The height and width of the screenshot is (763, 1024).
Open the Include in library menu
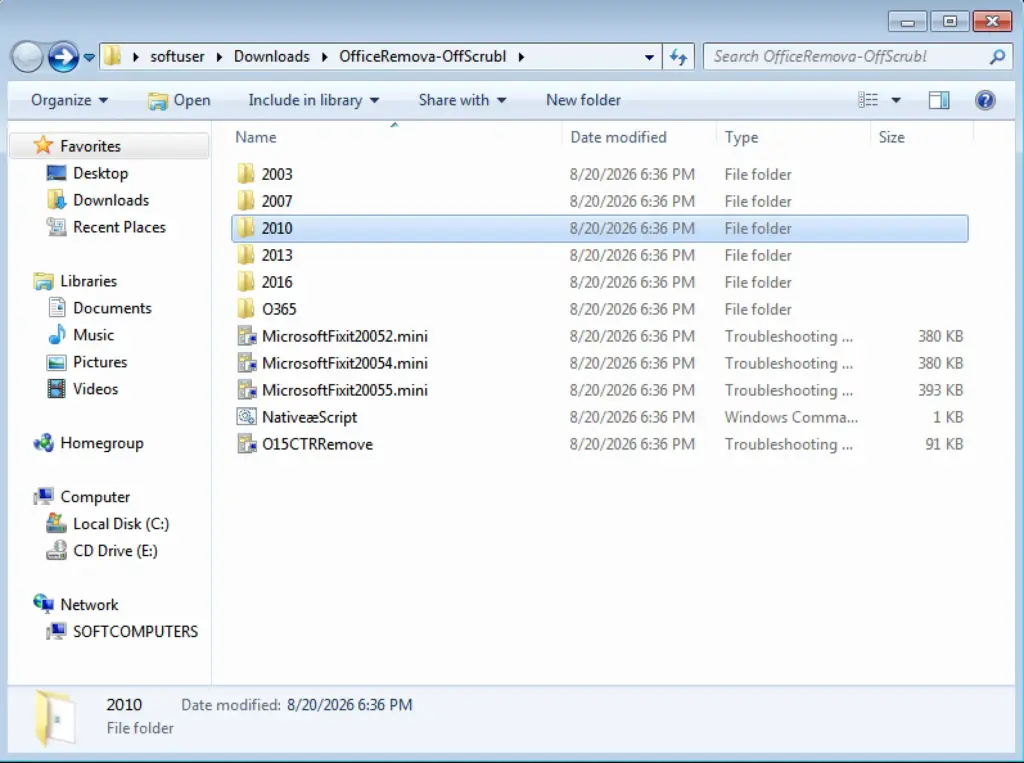pyautogui.click(x=313, y=100)
